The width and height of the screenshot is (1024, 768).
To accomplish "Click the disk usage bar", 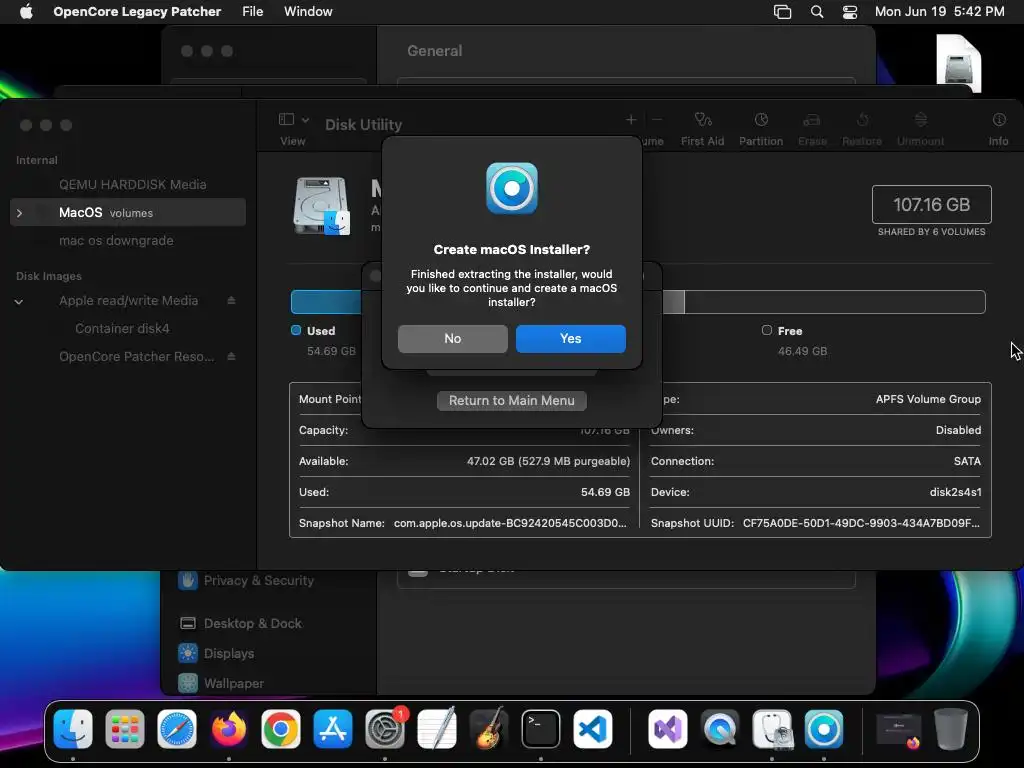I will tap(637, 302).
